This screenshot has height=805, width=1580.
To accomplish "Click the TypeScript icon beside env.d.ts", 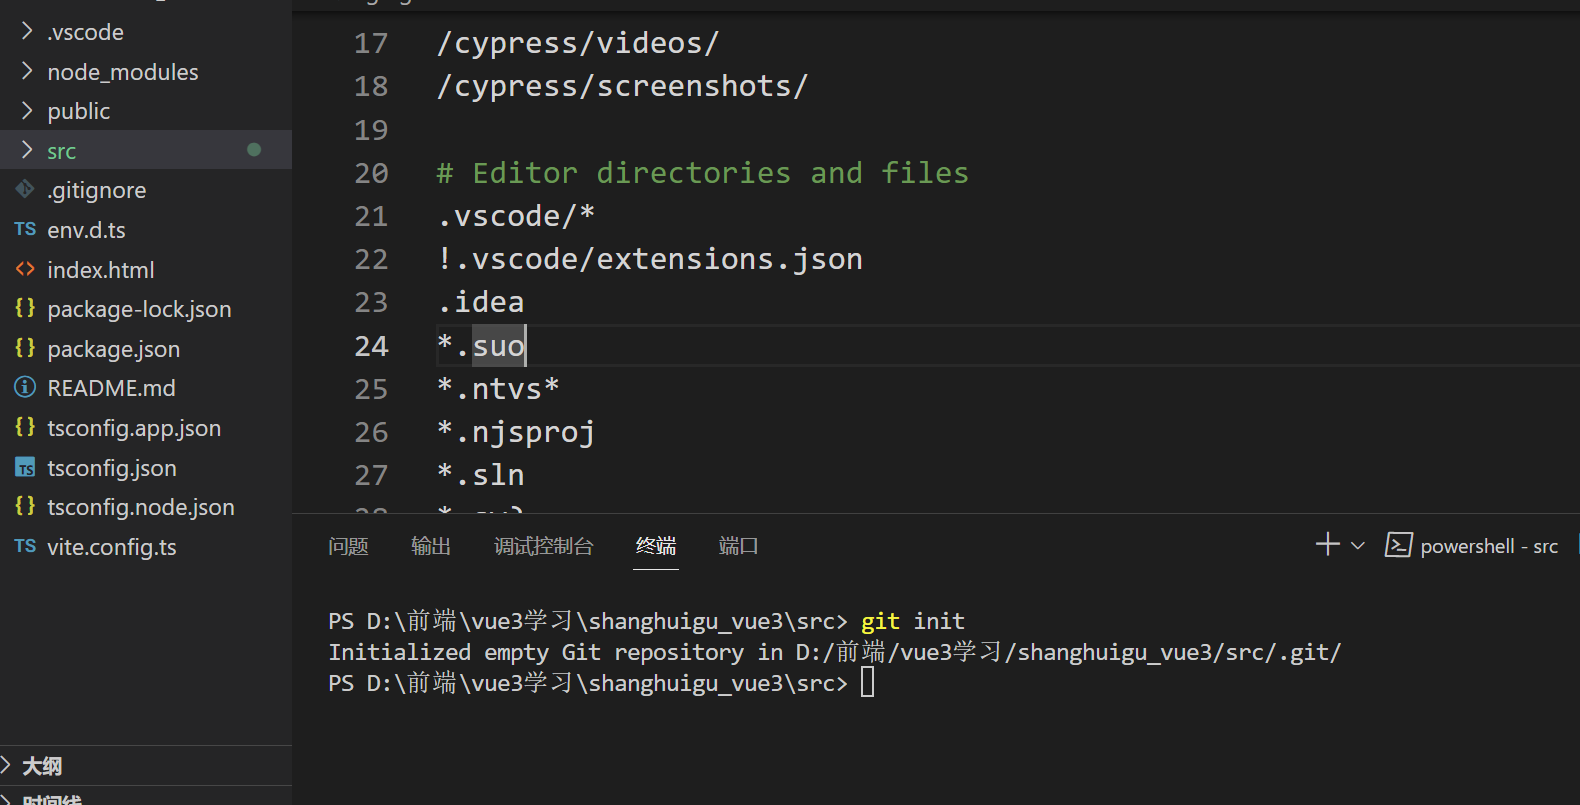I will (25, 230).
